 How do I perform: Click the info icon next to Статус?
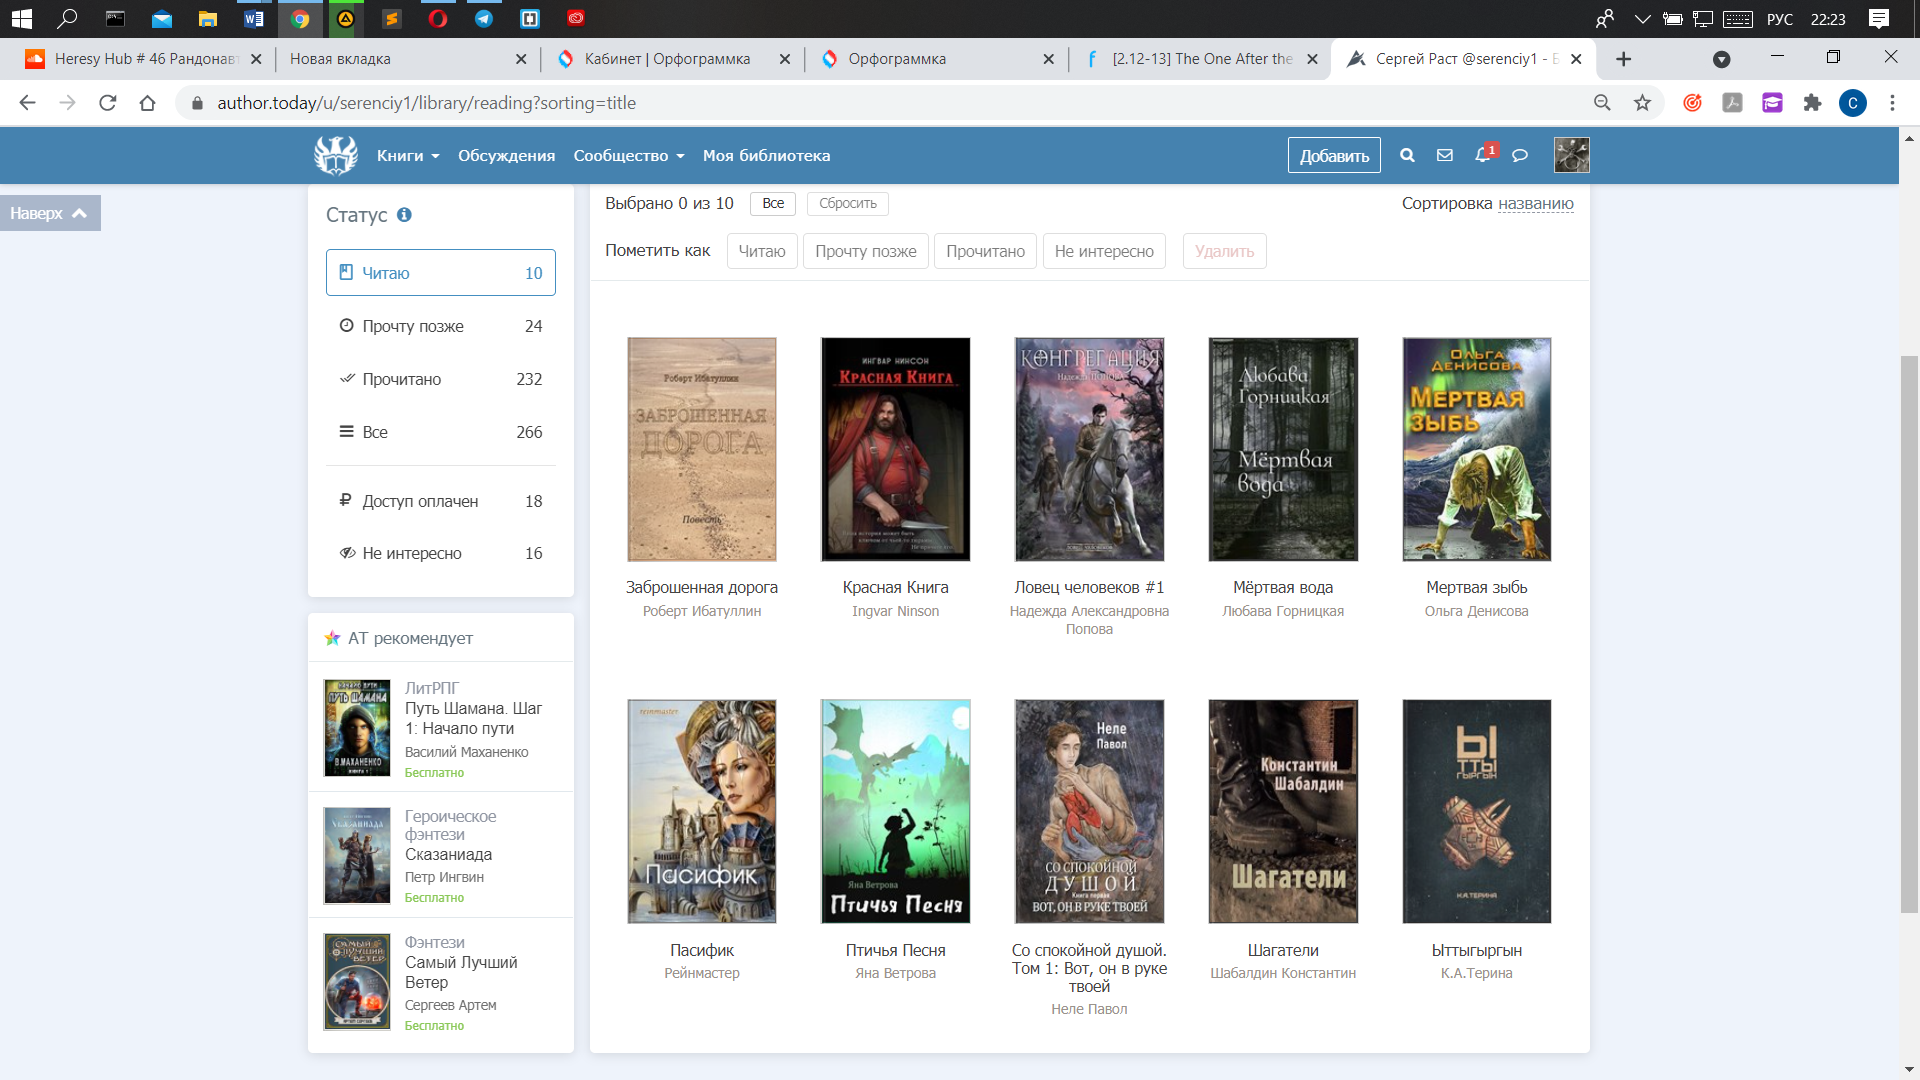click(404, 215)
